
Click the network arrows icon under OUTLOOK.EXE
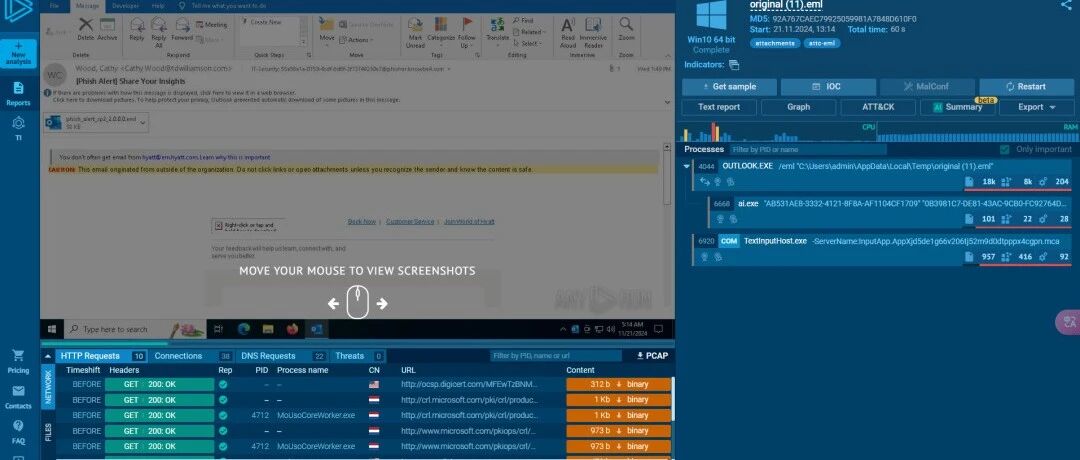(705, 182)
